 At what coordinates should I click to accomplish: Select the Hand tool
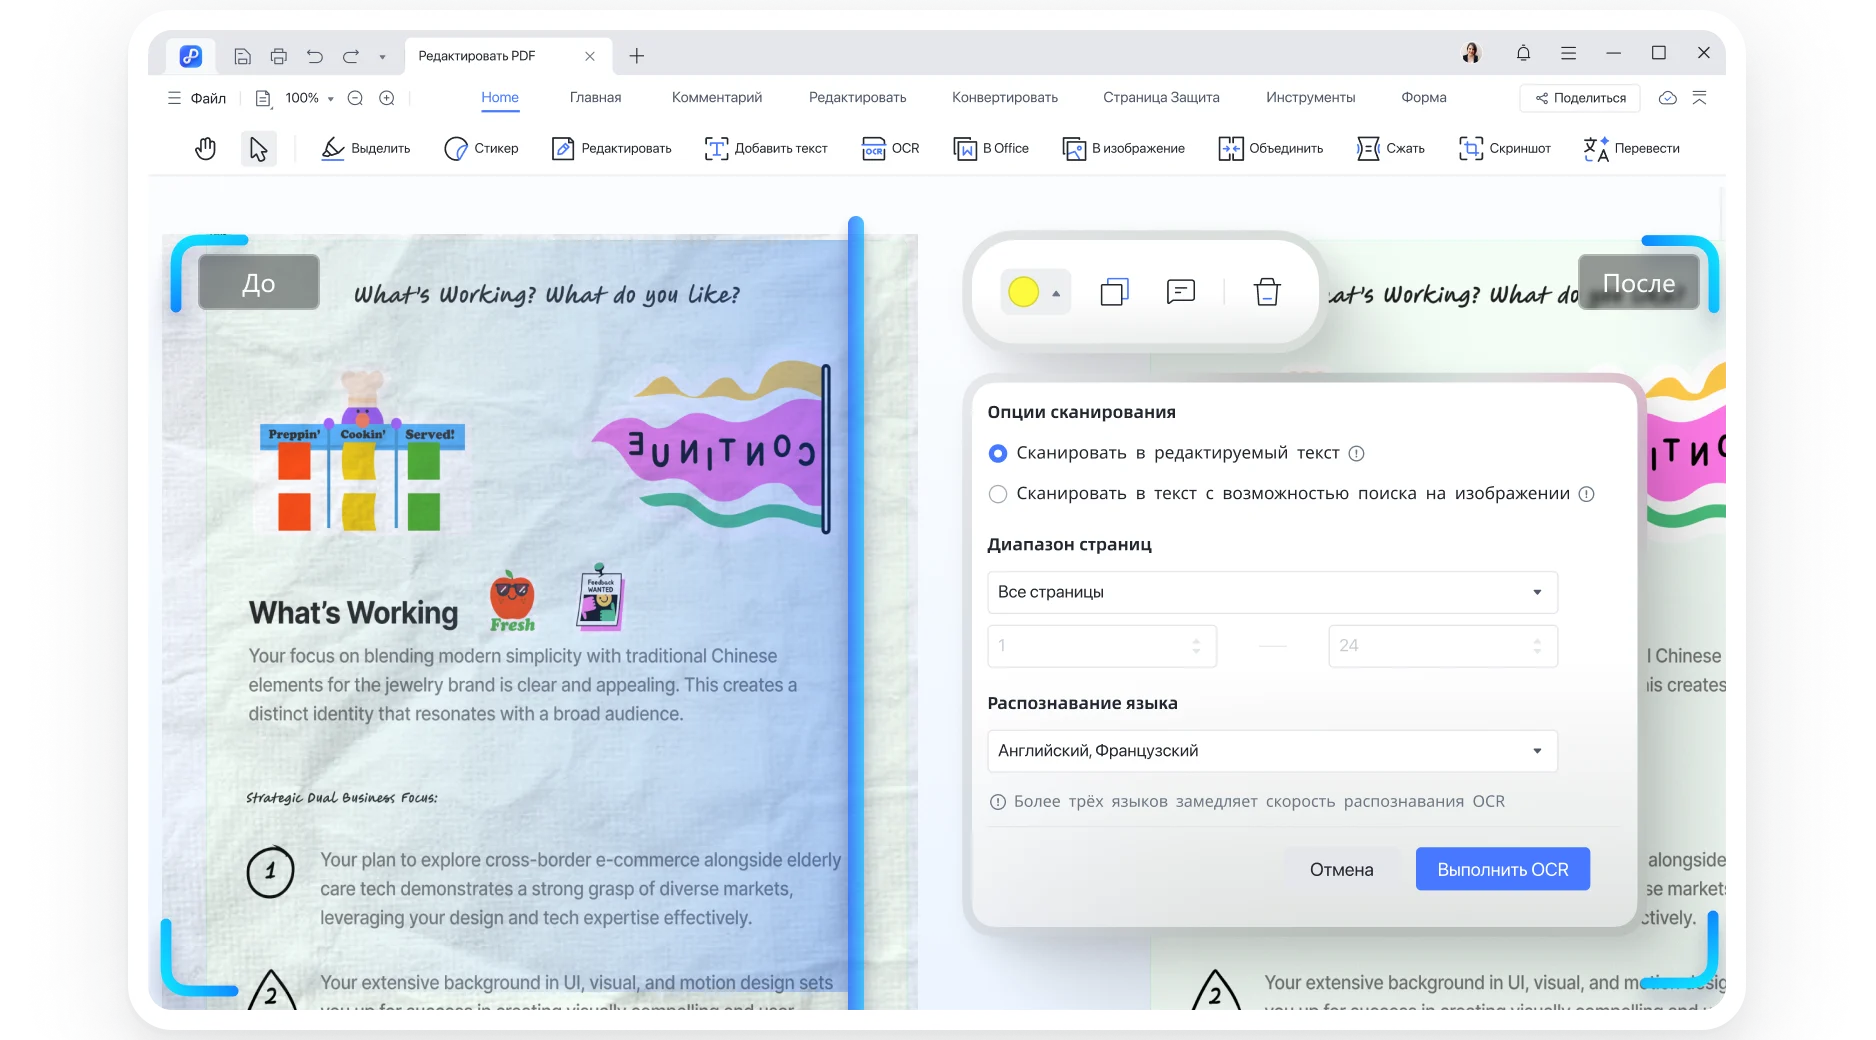point(205,148)
